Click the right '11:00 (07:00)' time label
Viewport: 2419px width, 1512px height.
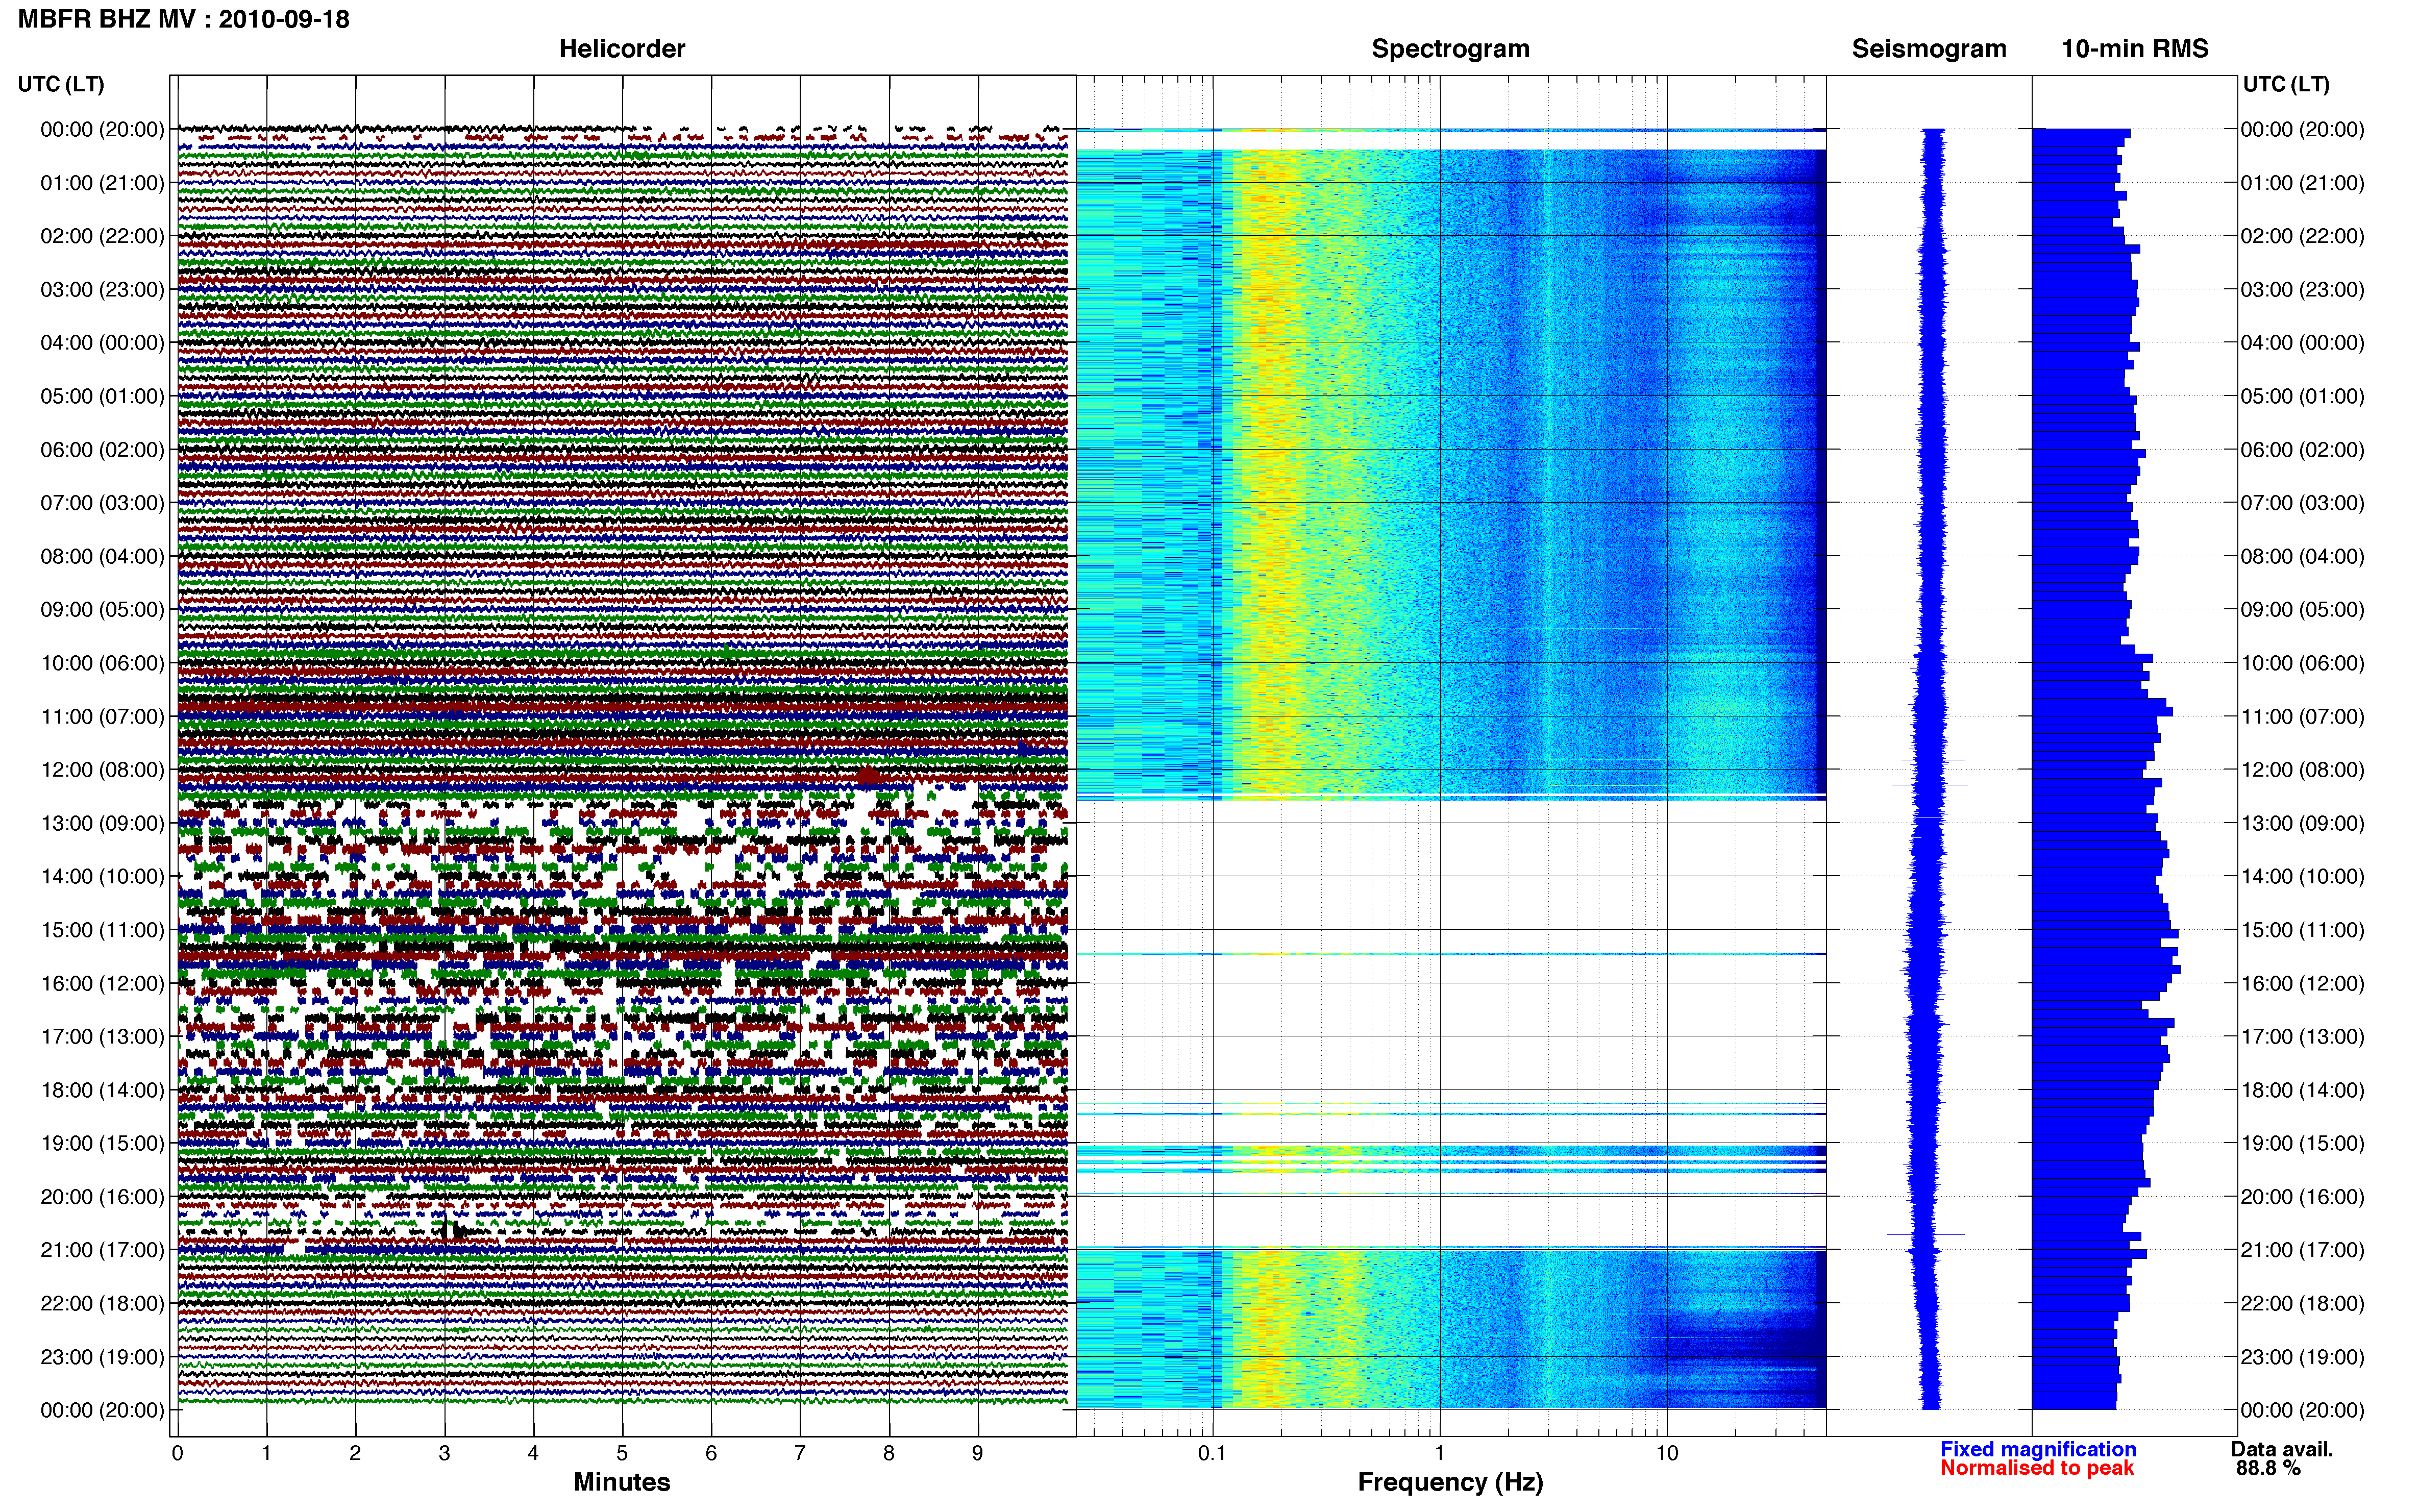[x=2302, y=717]
